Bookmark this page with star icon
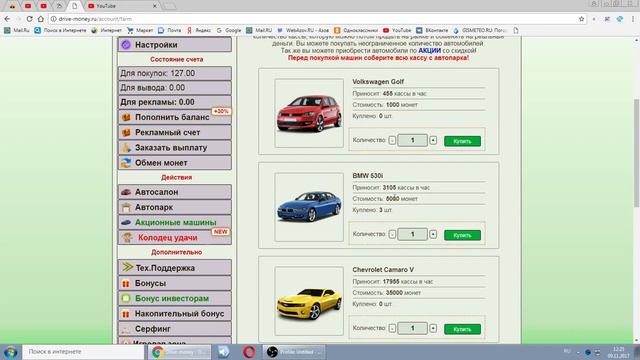Image resolution: width=640 pixels, height=360 pixels. [x=581, y=19]
